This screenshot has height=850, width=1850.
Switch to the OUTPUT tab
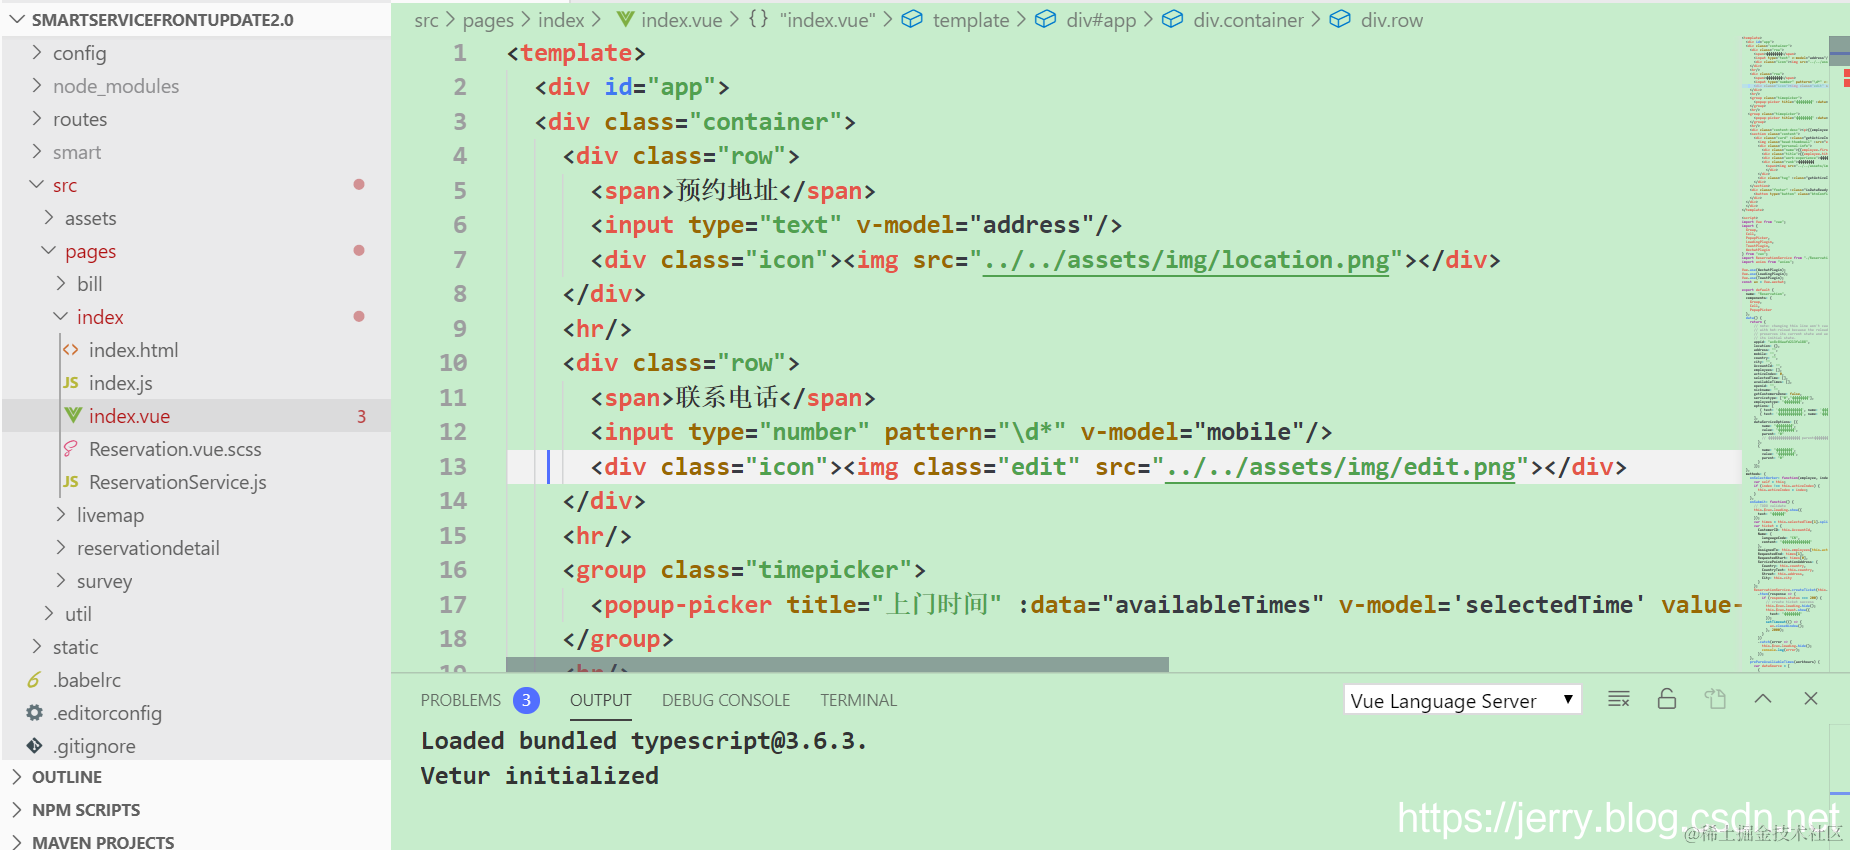tap(600, 700)
